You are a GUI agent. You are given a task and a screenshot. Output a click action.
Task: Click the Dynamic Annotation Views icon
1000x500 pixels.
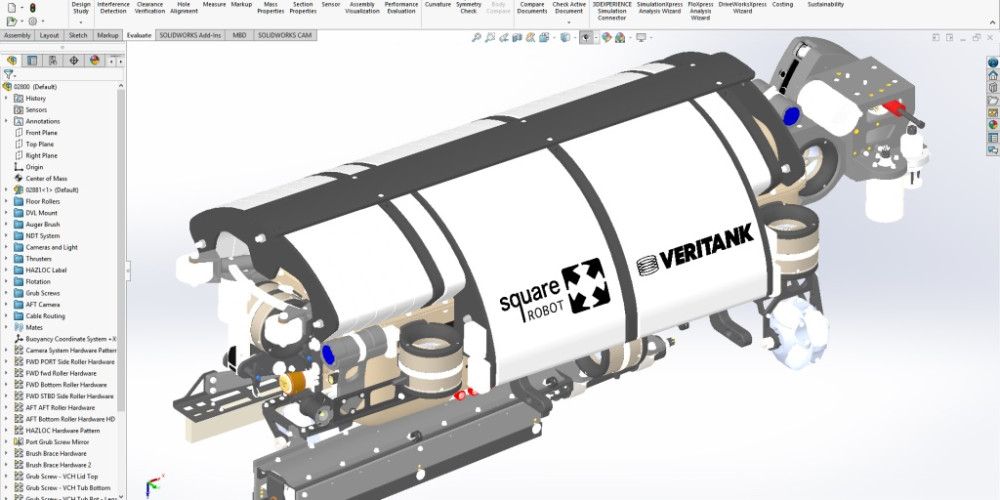tap(531, 38)
